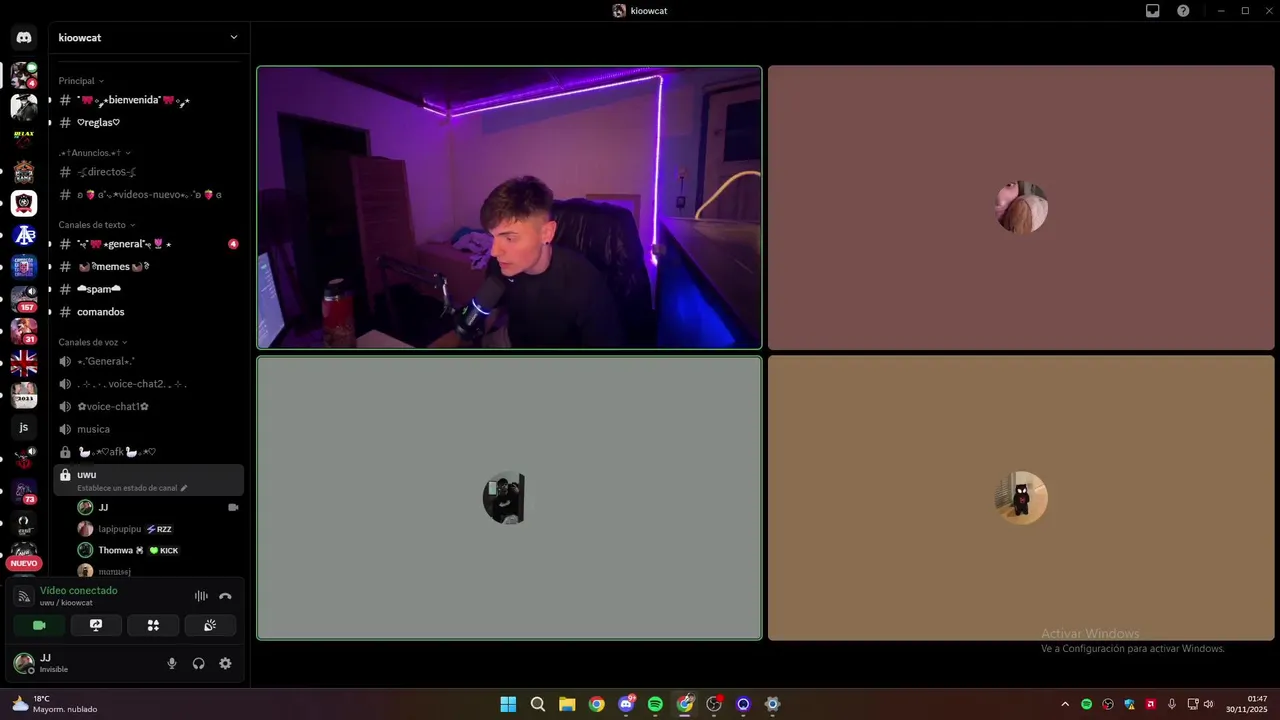Start screen sharing from voice panel
This screenshot has height=720, width=1280.
coord(96,625)
